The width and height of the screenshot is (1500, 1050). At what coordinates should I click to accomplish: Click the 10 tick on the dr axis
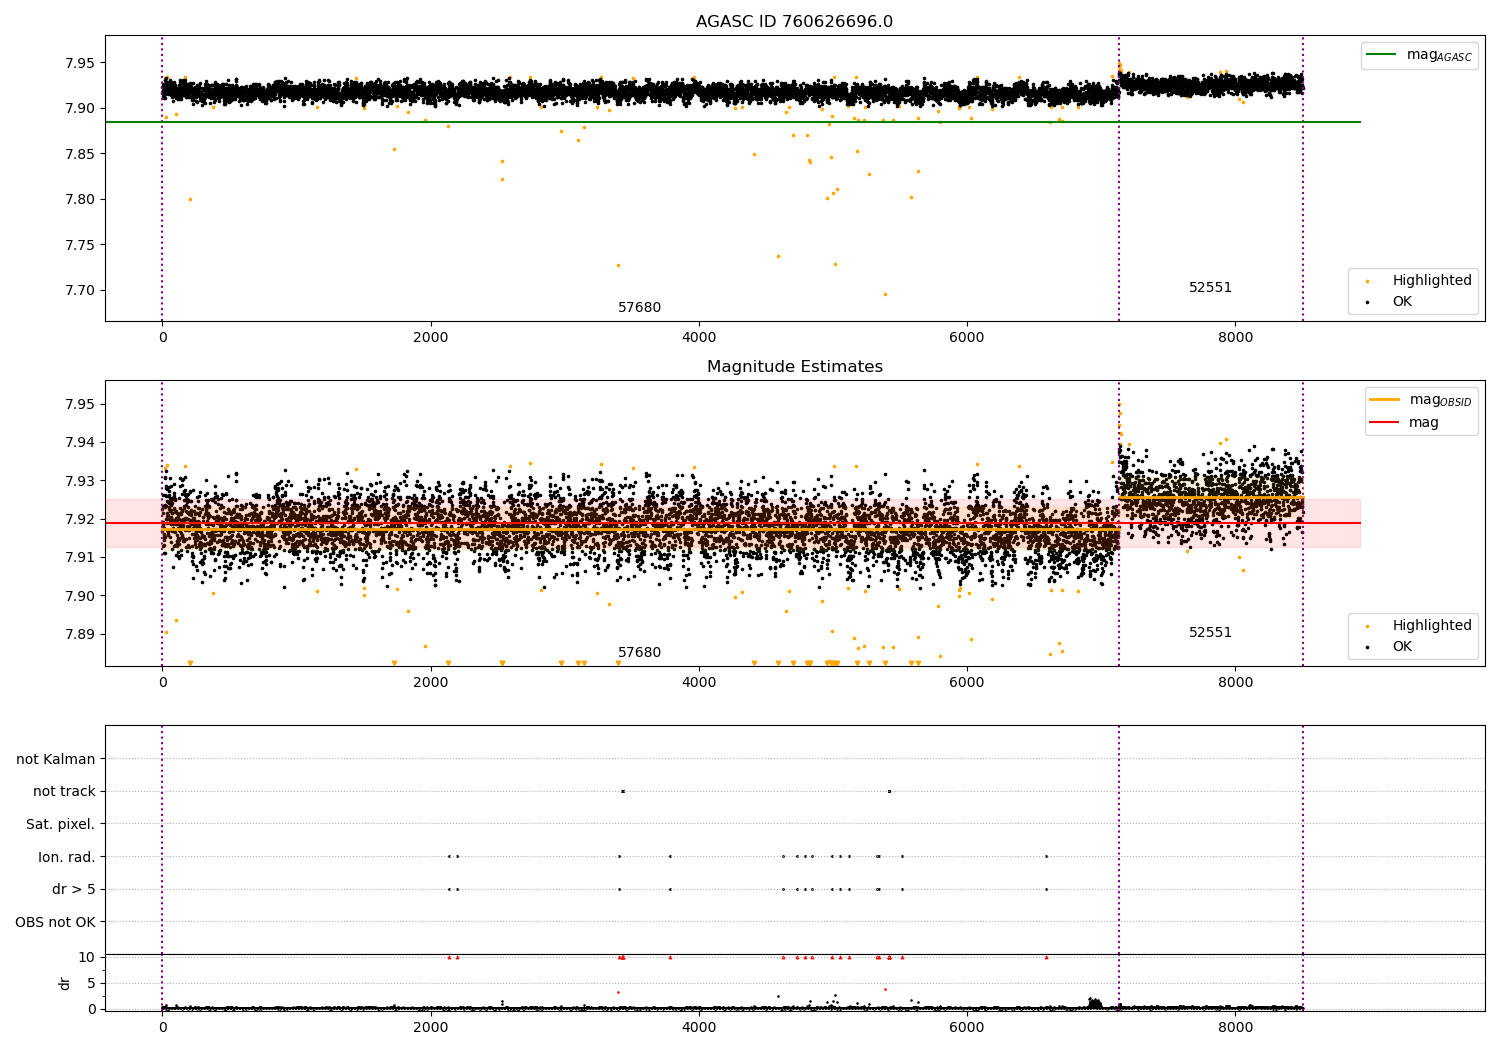pos(87,957)
